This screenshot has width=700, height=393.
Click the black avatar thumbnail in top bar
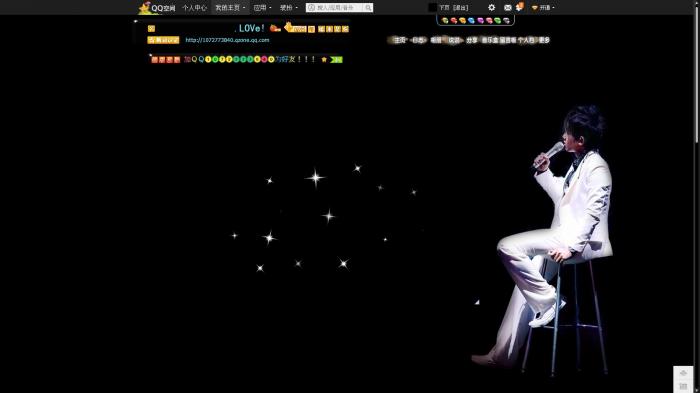[432, 8]
